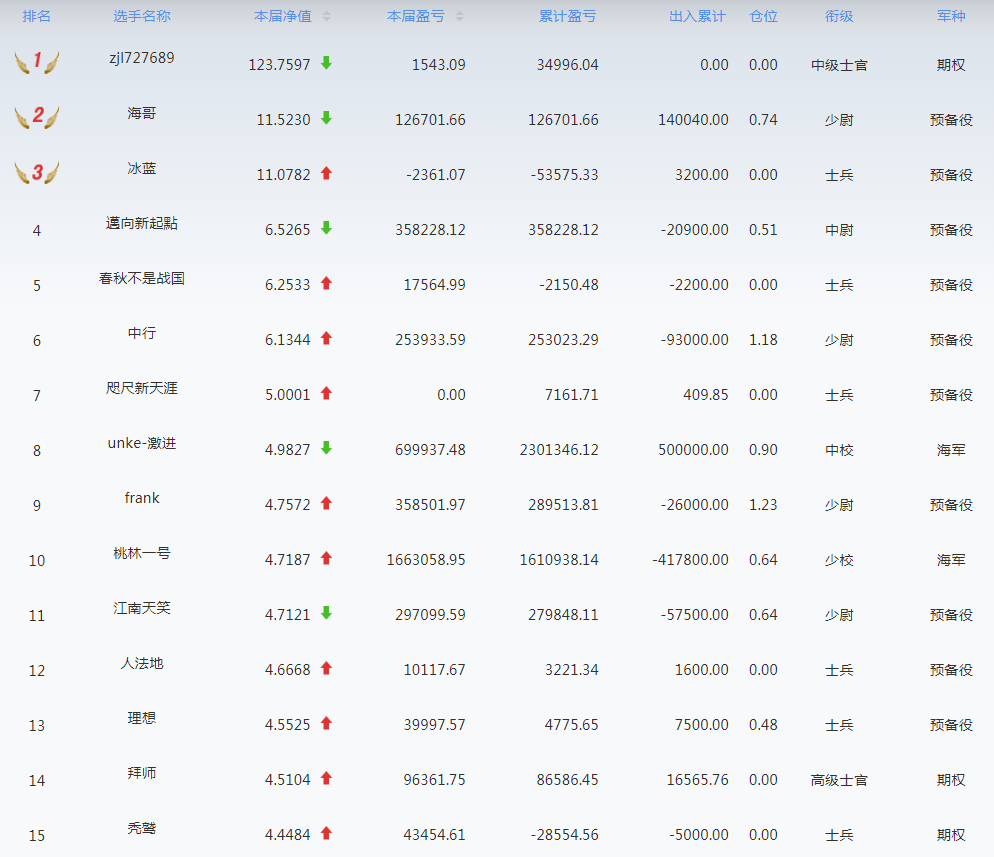Click red up arrow beside 4.5104

(326, 778)
